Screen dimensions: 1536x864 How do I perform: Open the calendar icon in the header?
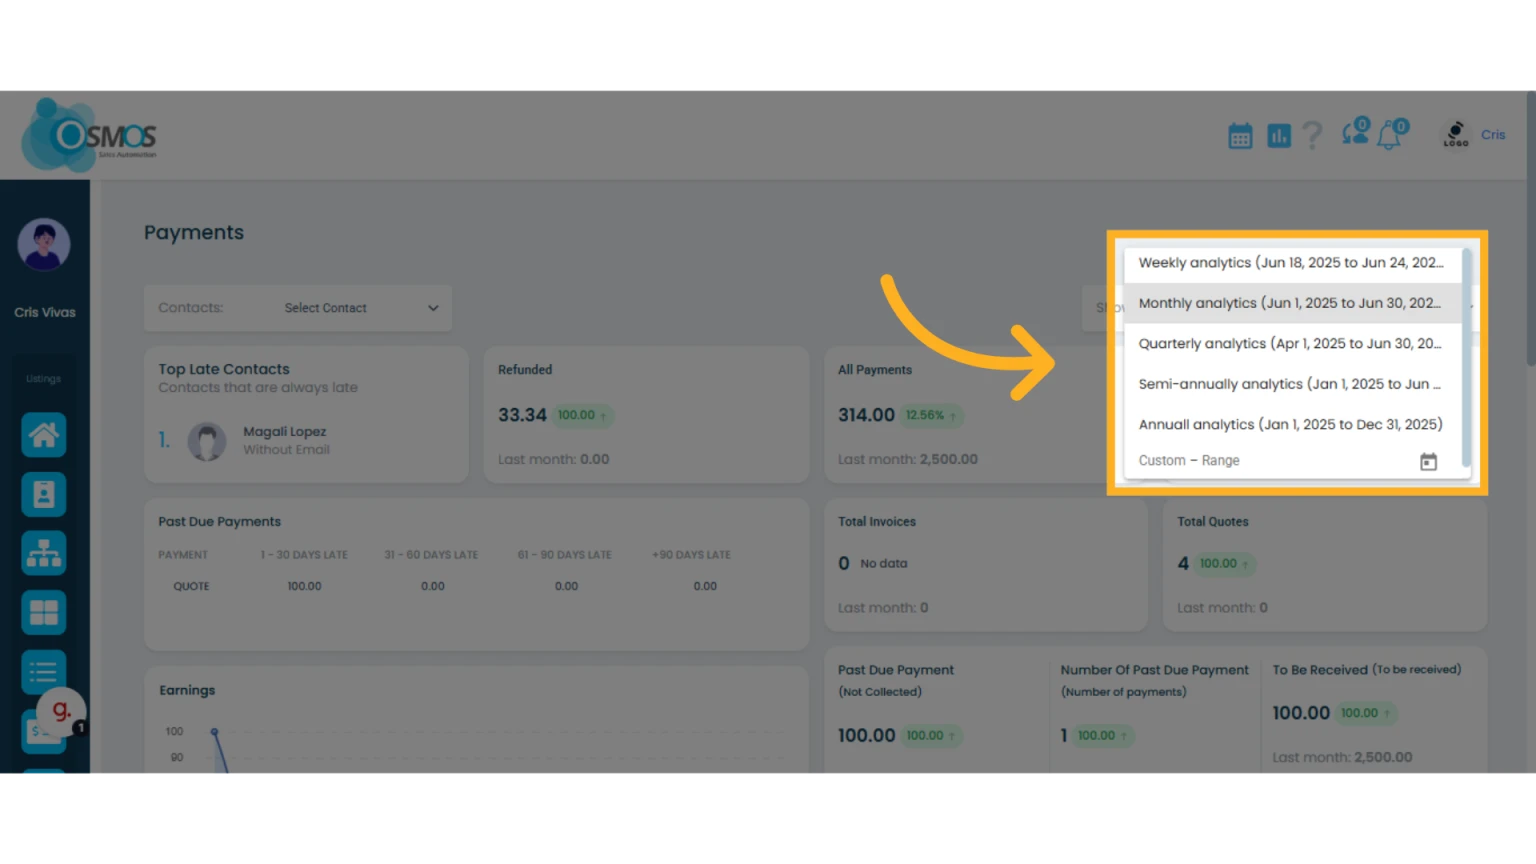(1240, 136)
